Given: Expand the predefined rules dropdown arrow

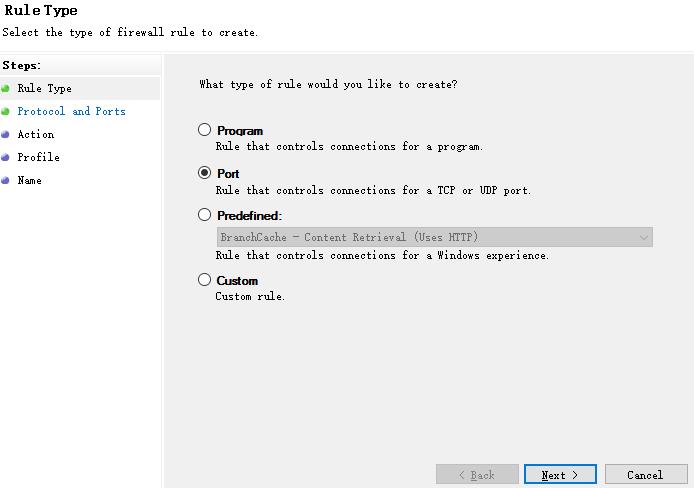Looking at the screenshot, I should 643,238.
